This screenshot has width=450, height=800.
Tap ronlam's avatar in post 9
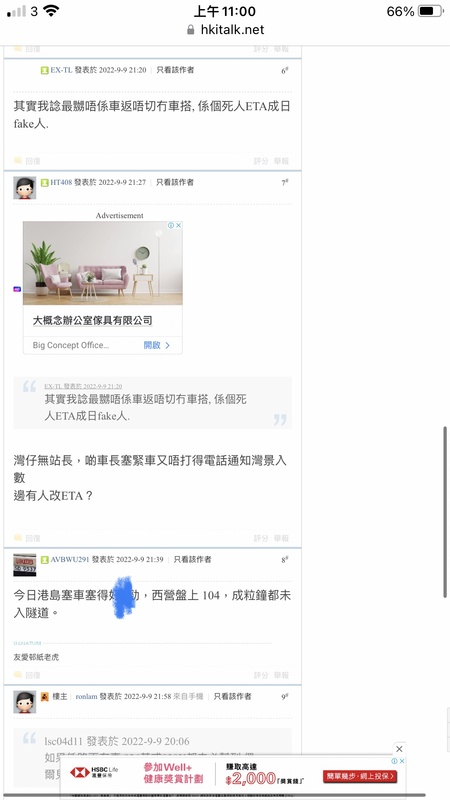pos(24,702)
